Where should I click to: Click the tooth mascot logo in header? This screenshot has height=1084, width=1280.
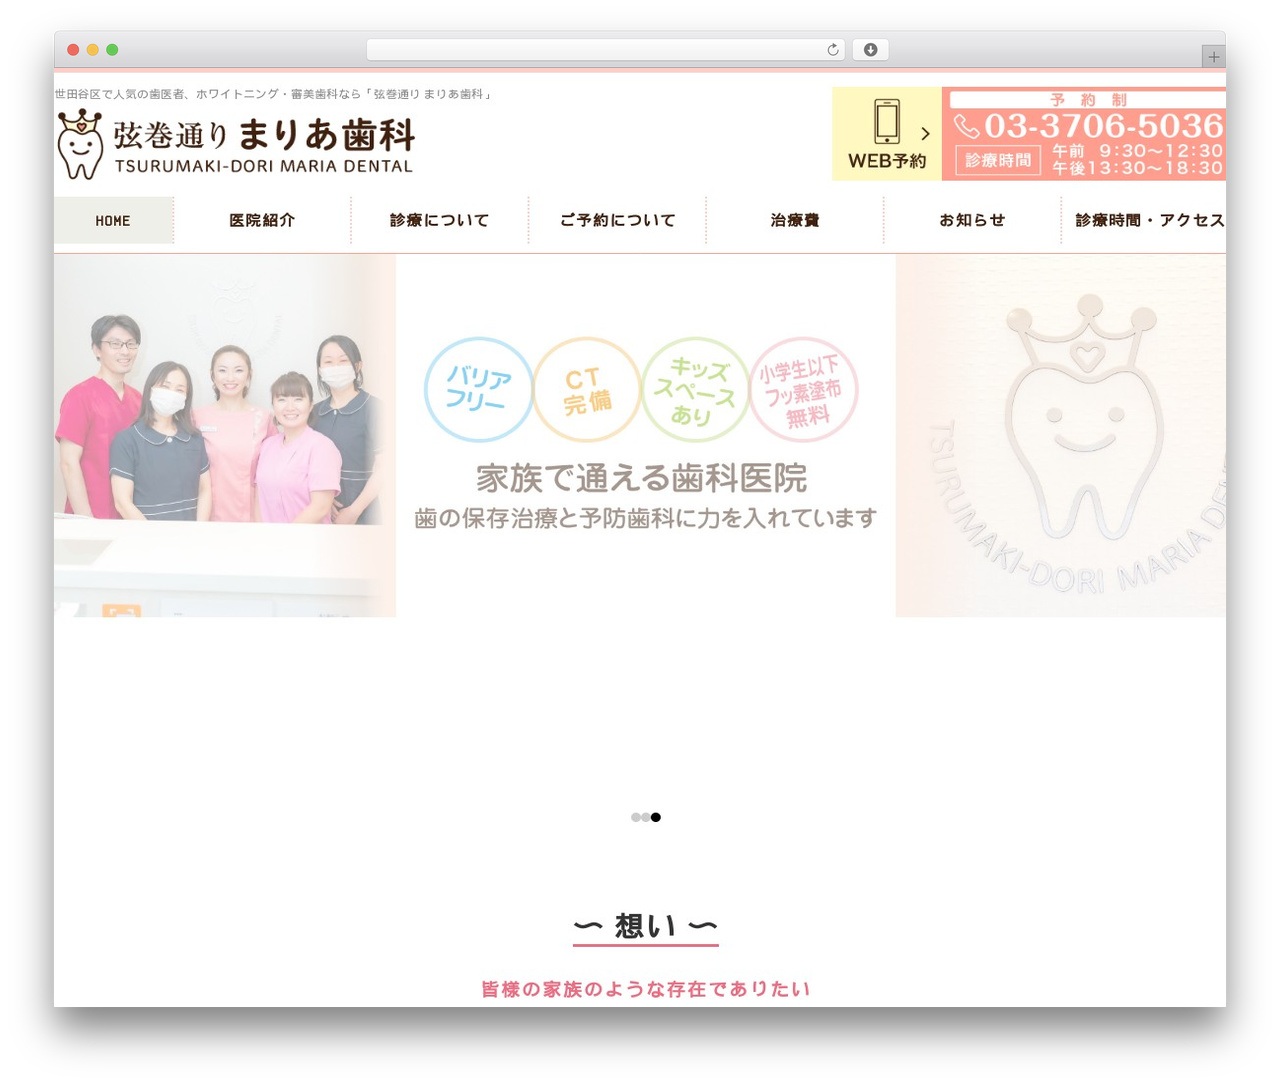click(x=80, y=144)
